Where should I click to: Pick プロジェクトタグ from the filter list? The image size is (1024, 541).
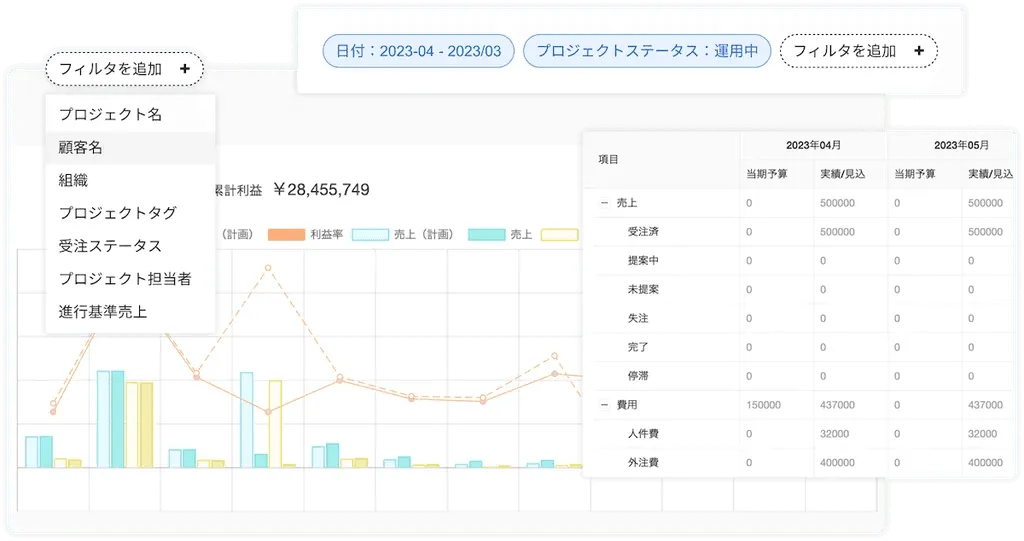pyautogui.click(x=117, y=213)
